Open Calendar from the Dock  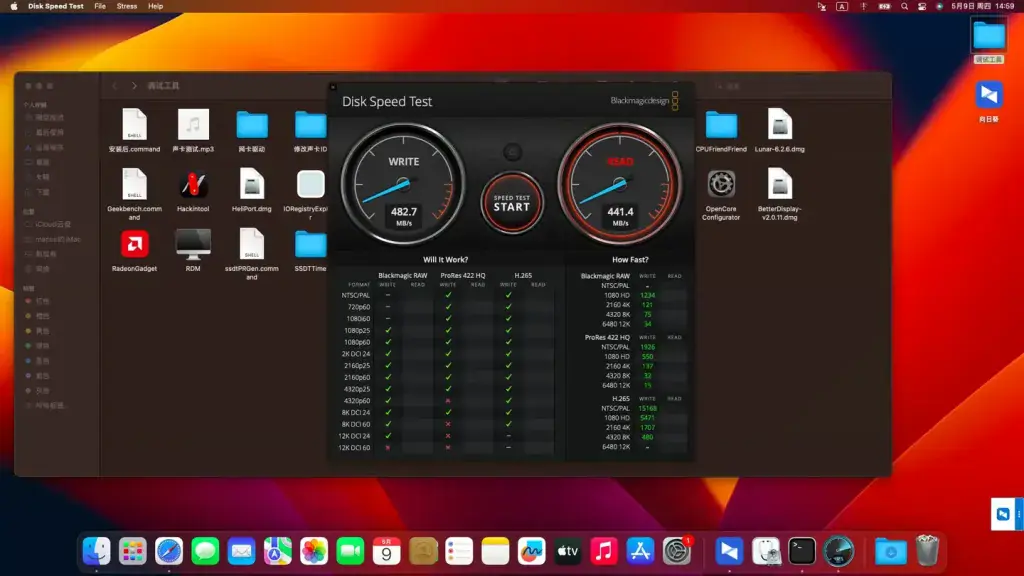pos(387,551)
